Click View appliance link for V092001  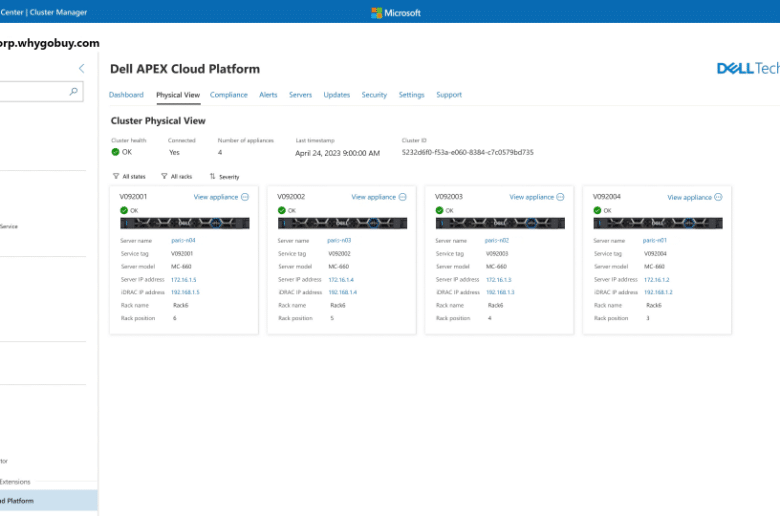click(216, 197)
